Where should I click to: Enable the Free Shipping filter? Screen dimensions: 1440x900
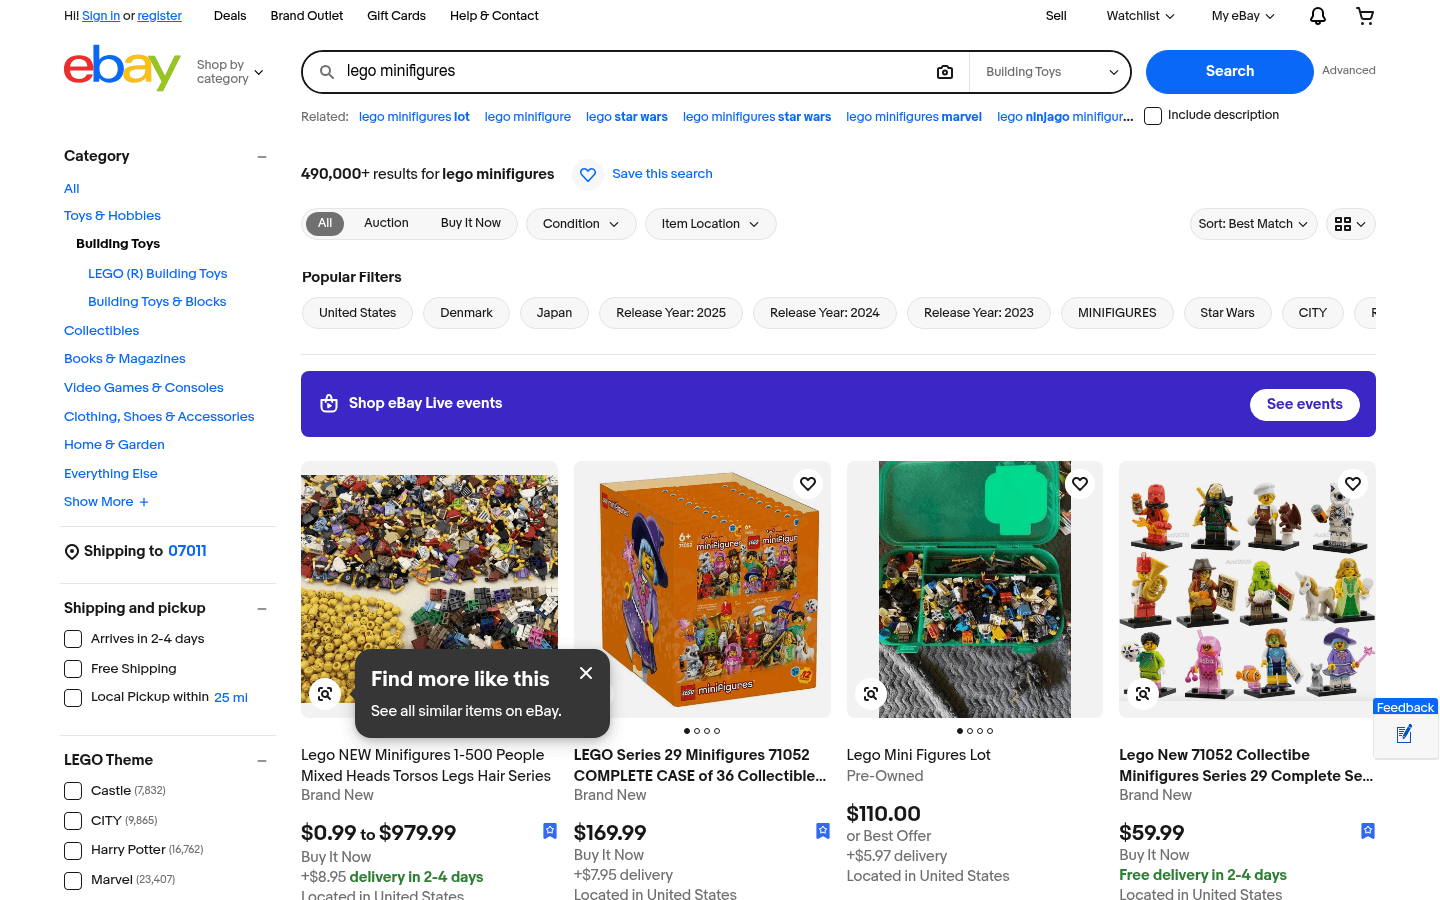73,669
